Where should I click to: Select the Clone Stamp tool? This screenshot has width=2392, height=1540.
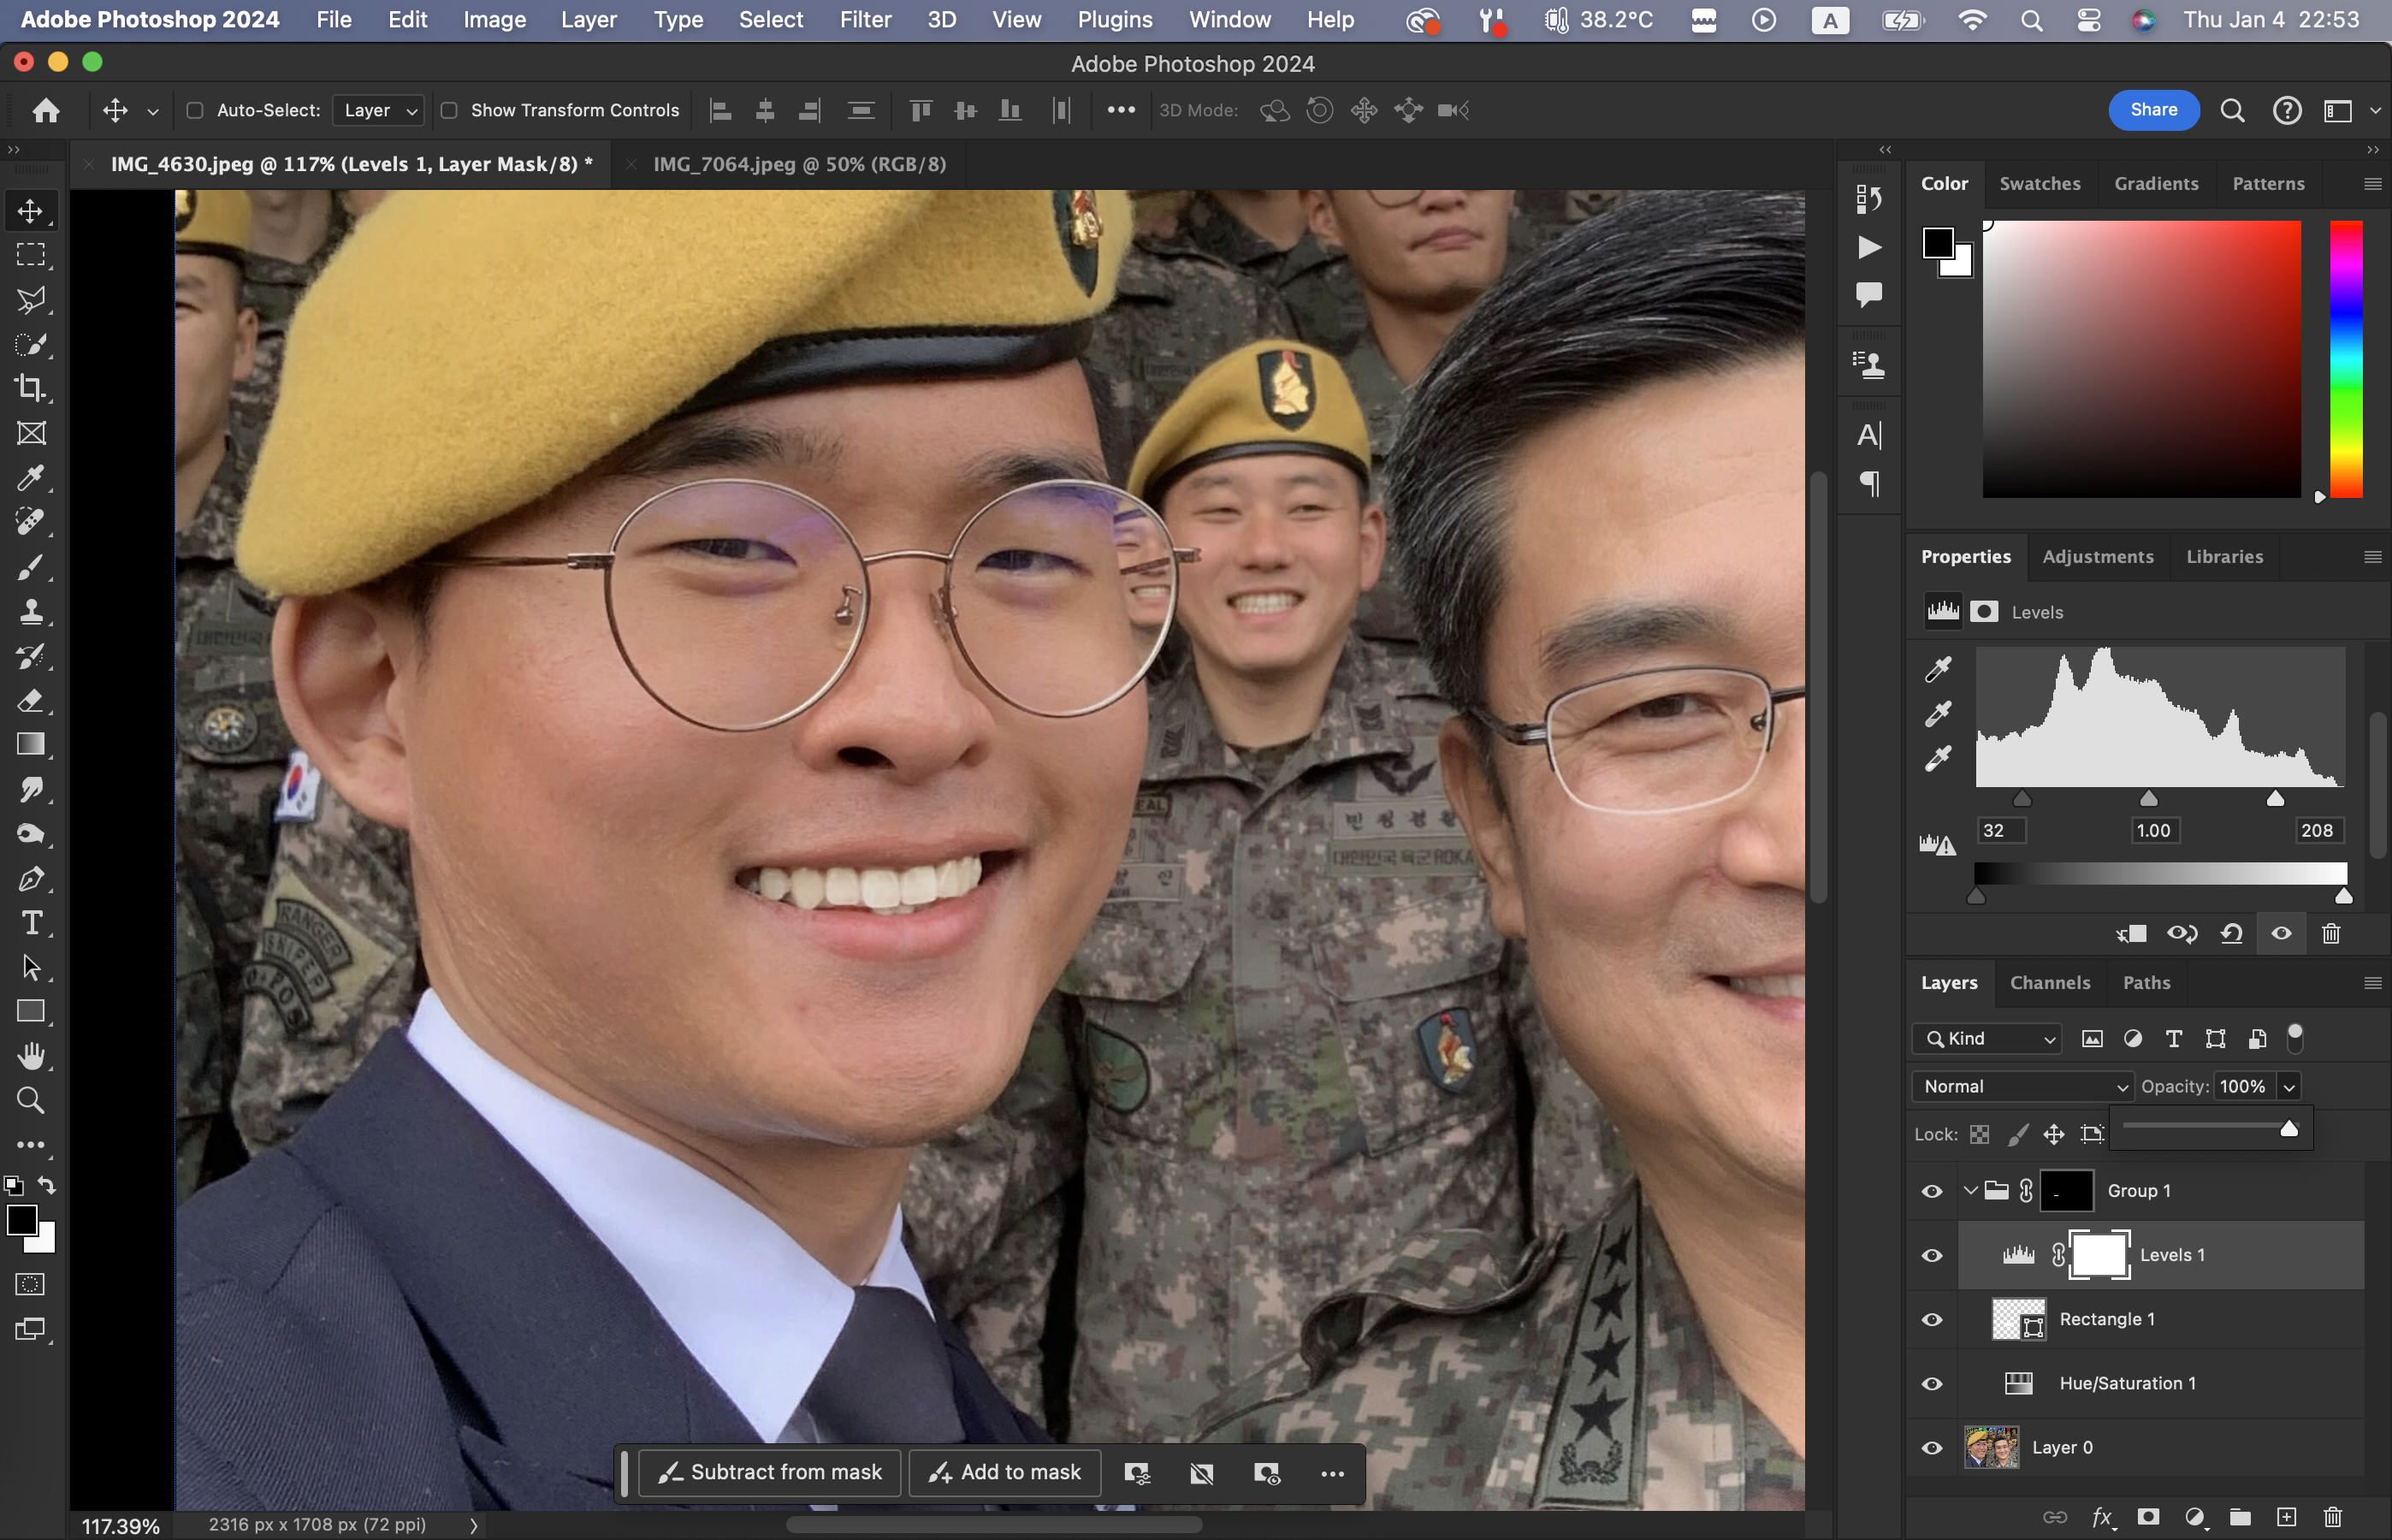pyautogui.click(x=30, y=611)
